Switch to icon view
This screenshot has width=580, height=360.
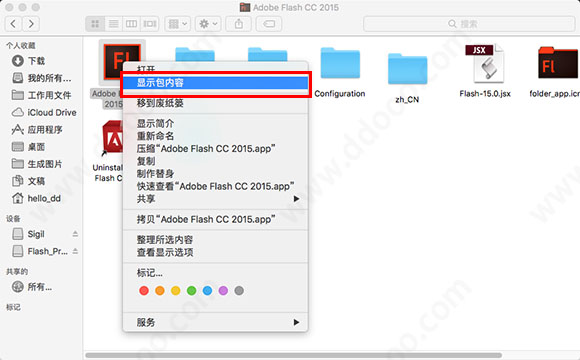pyautogui.click(x=95, y=24)
